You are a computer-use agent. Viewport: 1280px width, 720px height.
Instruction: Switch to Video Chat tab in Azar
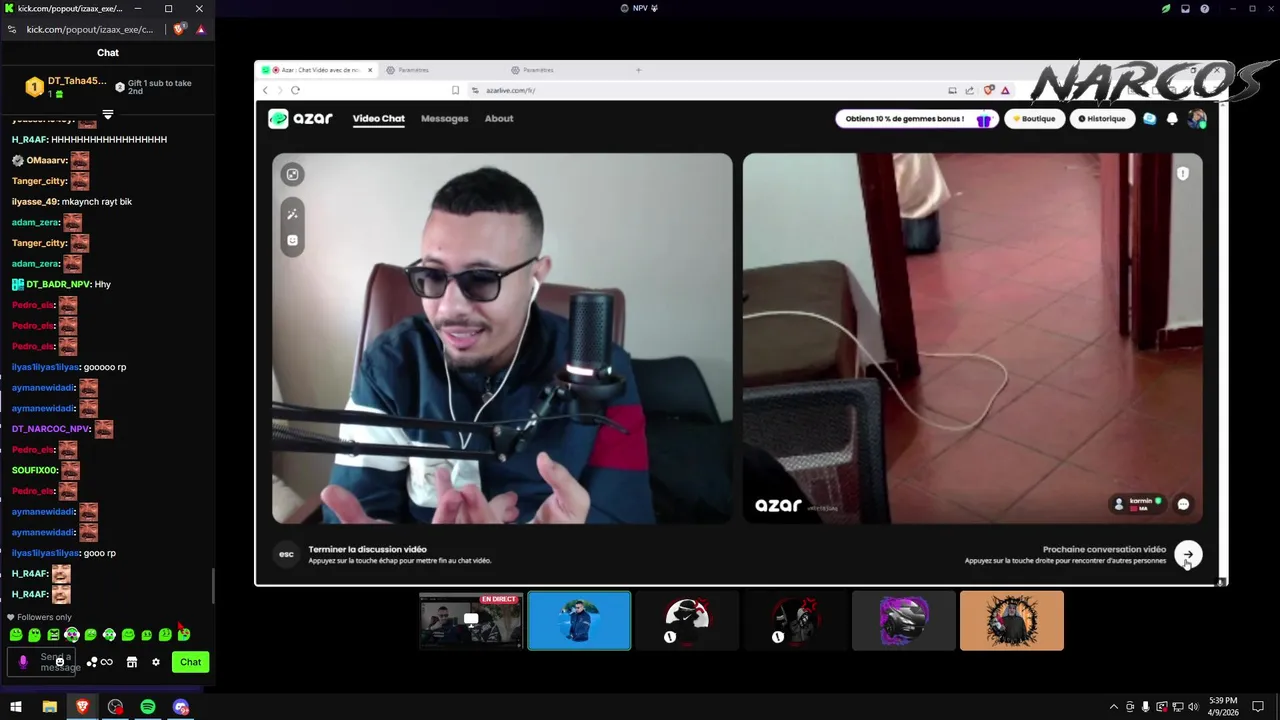(378, 118)
